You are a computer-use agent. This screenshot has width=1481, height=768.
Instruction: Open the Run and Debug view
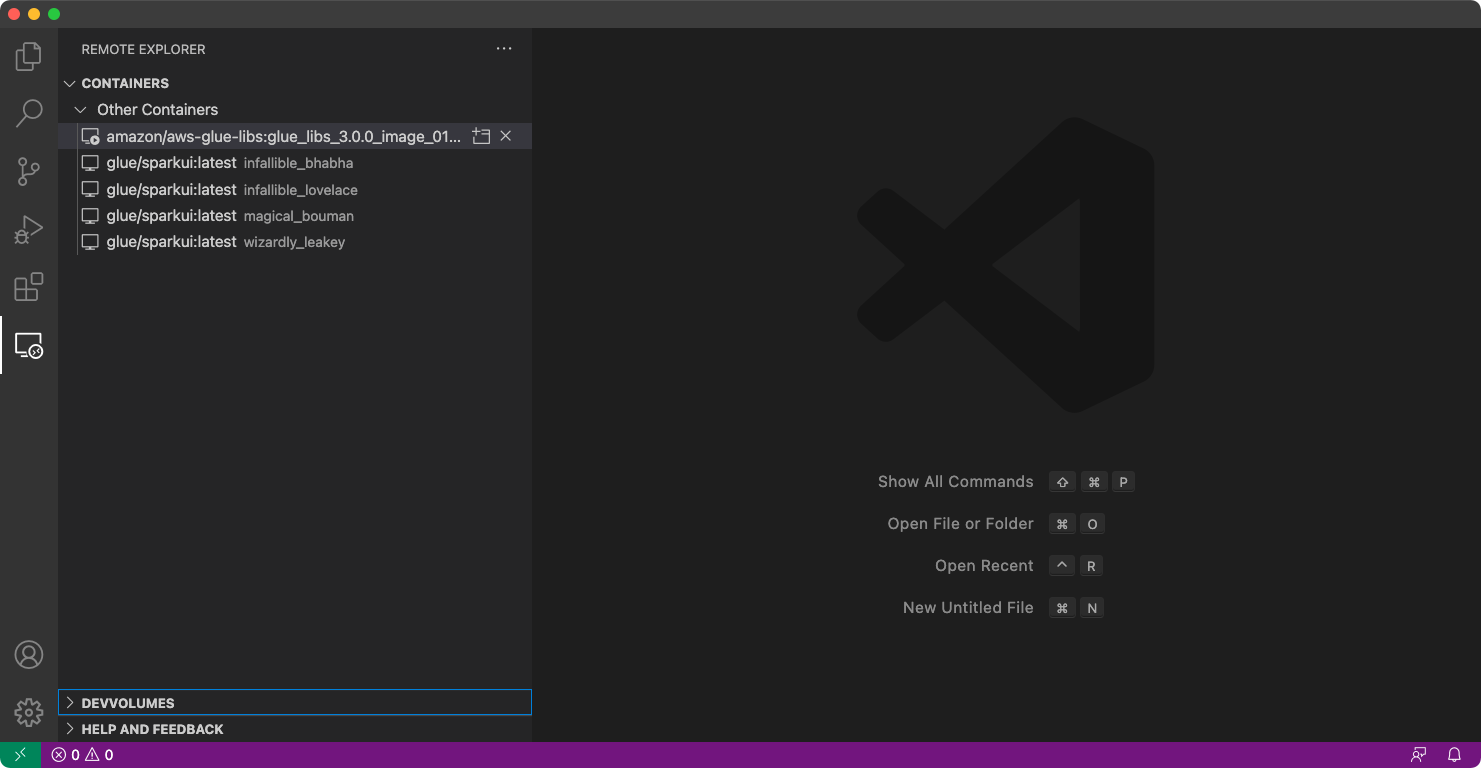[x=29, y=229]
